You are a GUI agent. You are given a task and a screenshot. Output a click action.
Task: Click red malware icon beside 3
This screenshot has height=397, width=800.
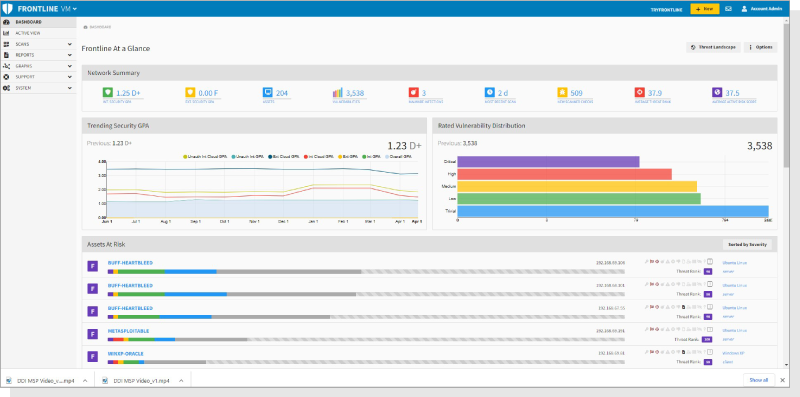coord(413,92)
